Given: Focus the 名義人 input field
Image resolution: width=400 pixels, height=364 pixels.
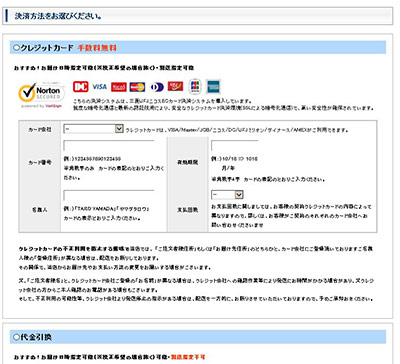Looking at the screenshot, I should click(109, 195).
